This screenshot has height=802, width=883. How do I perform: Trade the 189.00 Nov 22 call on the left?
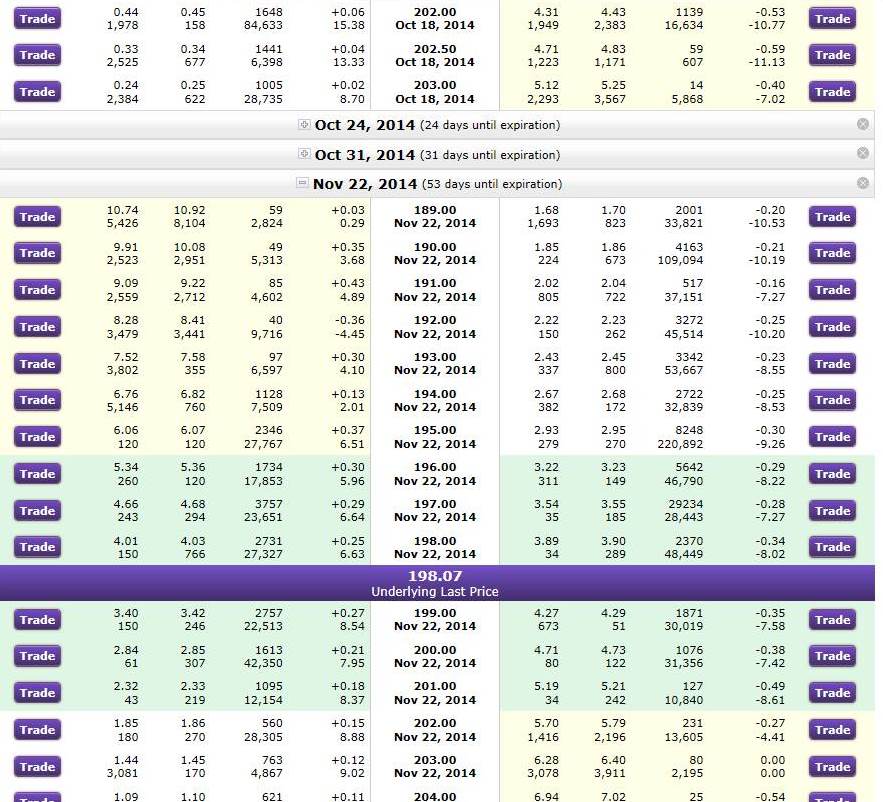(x=37, y=217)
